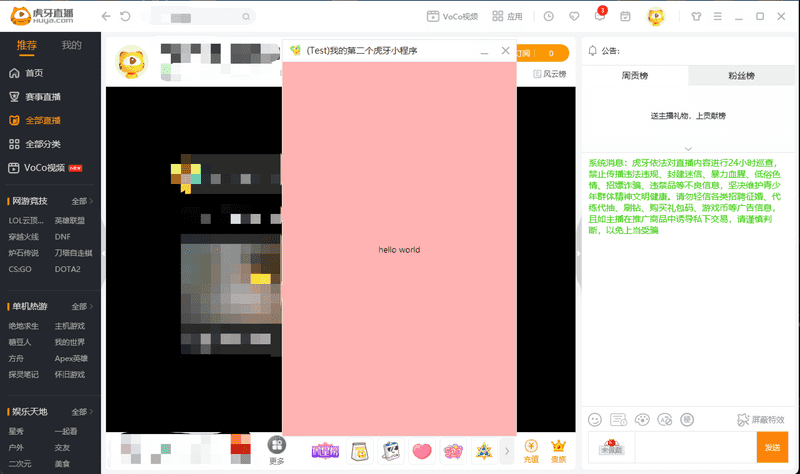
Task: Open 全部直播 in left sidebar
Action: click(42, 120)
